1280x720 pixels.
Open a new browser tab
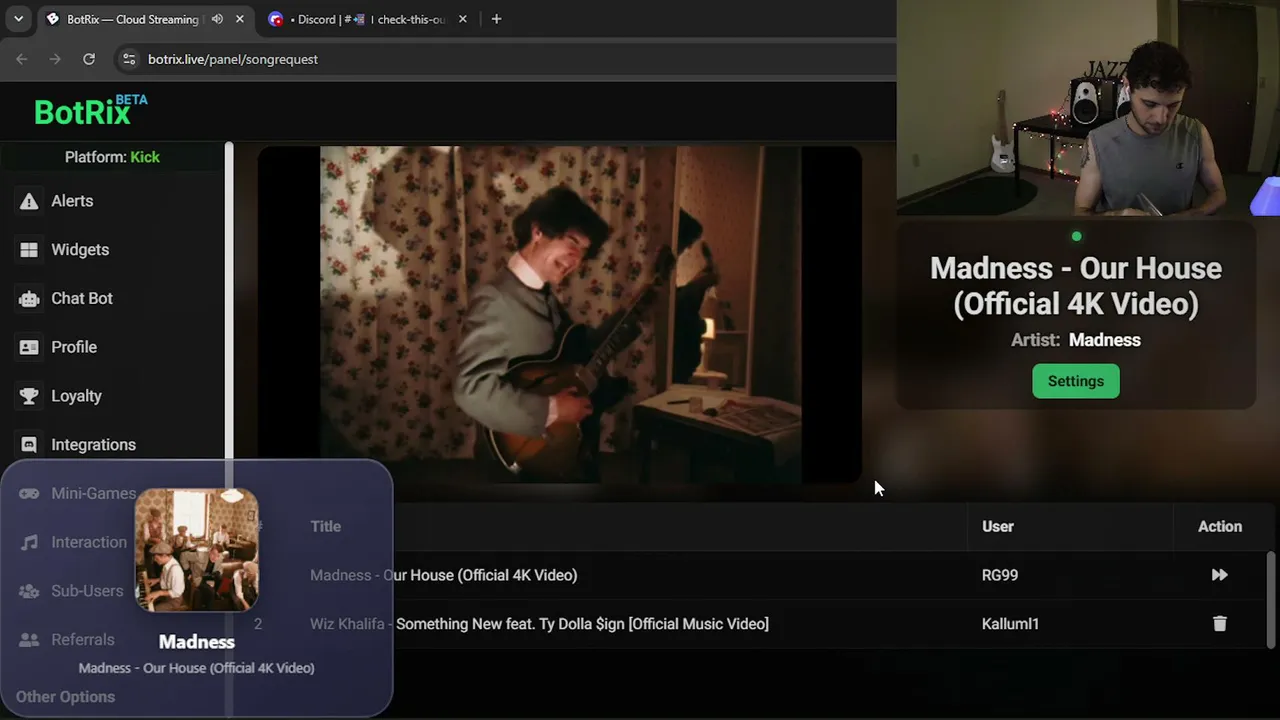(x=496, y=19)
